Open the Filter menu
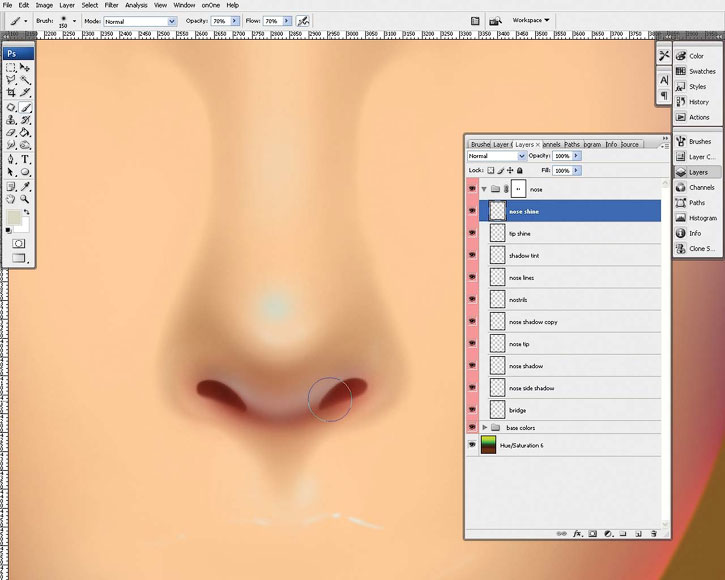The image size is (725, 580). (x=111, y=5)
